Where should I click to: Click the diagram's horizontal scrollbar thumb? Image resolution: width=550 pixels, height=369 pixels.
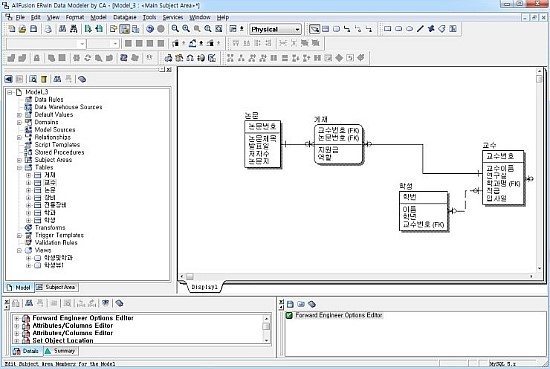[x=189, y=276]
